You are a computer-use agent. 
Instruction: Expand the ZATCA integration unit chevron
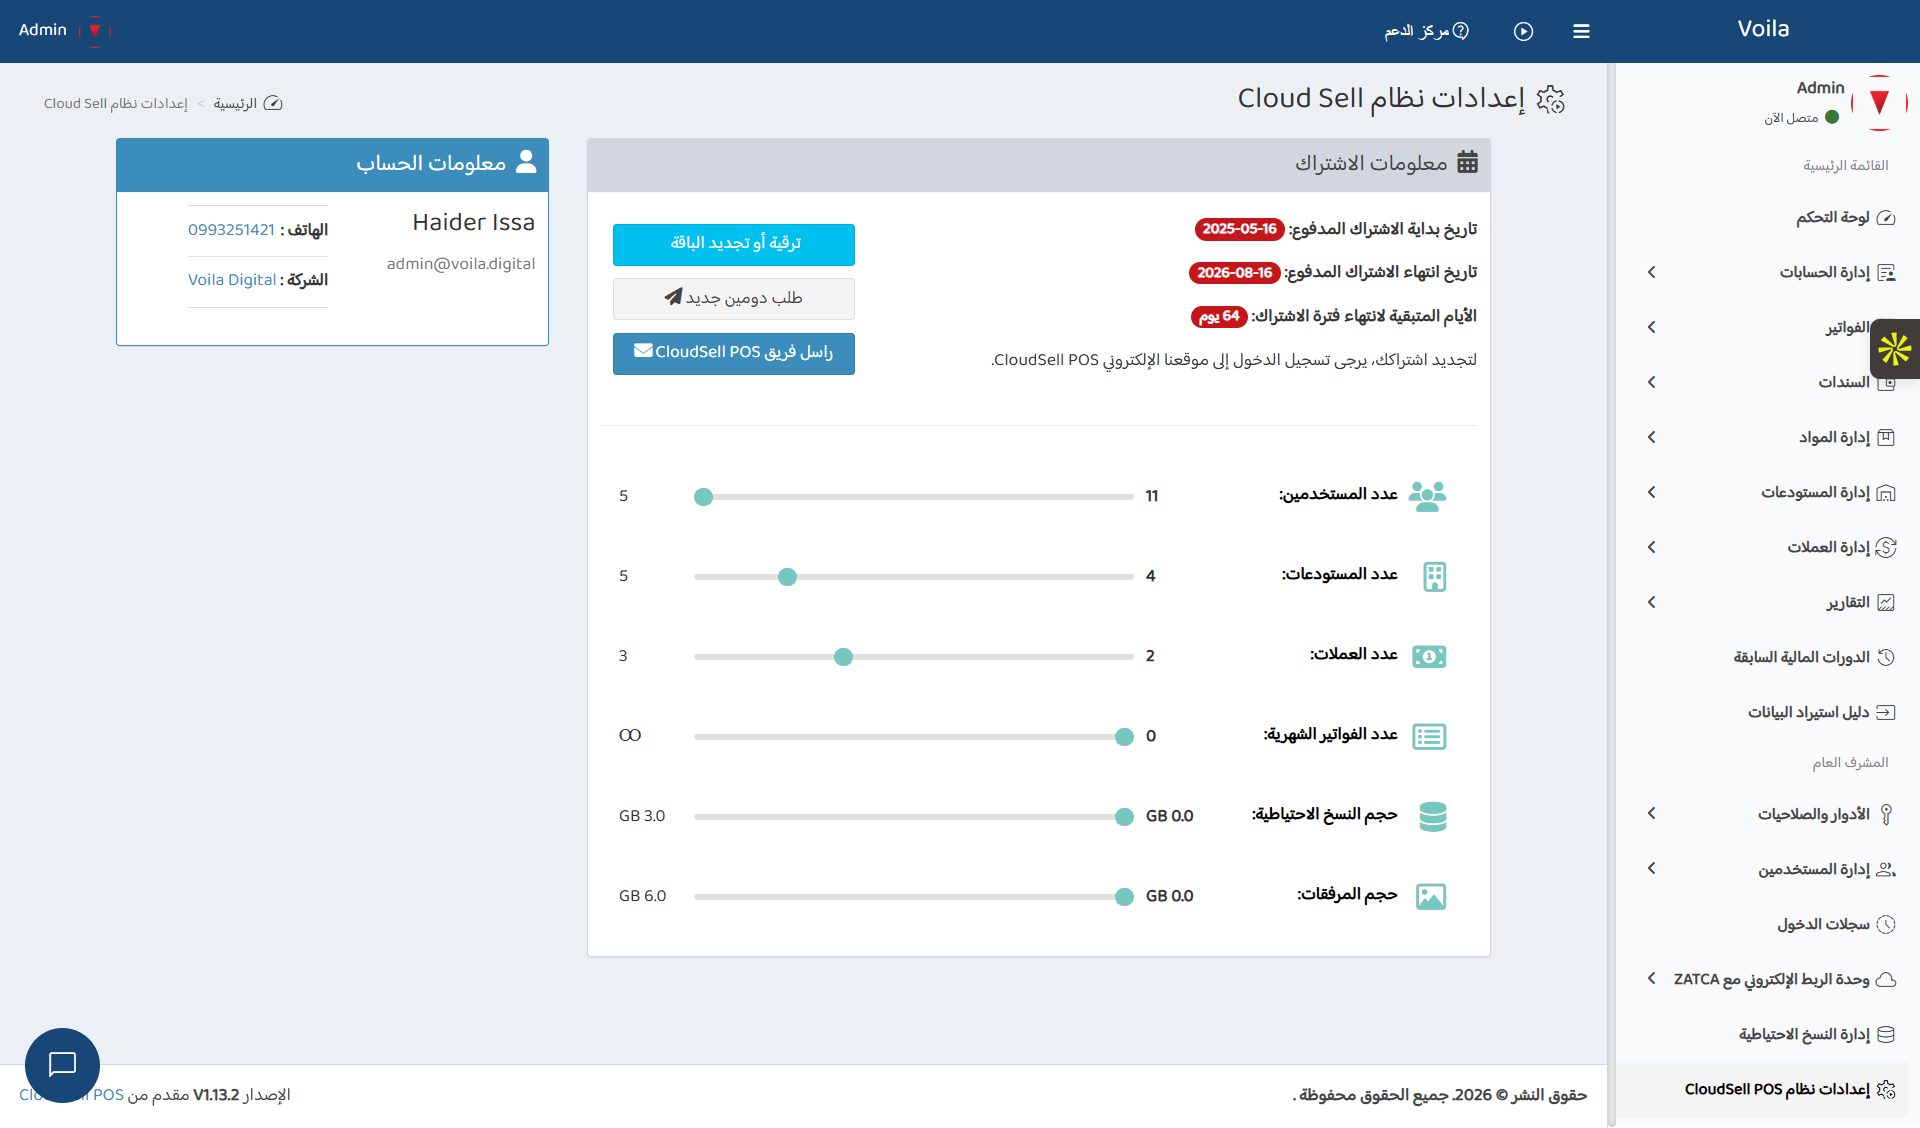1652,979
